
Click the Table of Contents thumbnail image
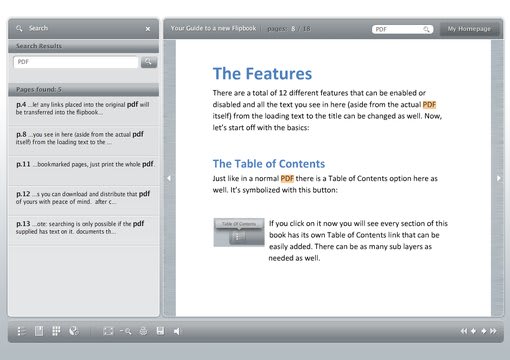[x=239, y=232]
